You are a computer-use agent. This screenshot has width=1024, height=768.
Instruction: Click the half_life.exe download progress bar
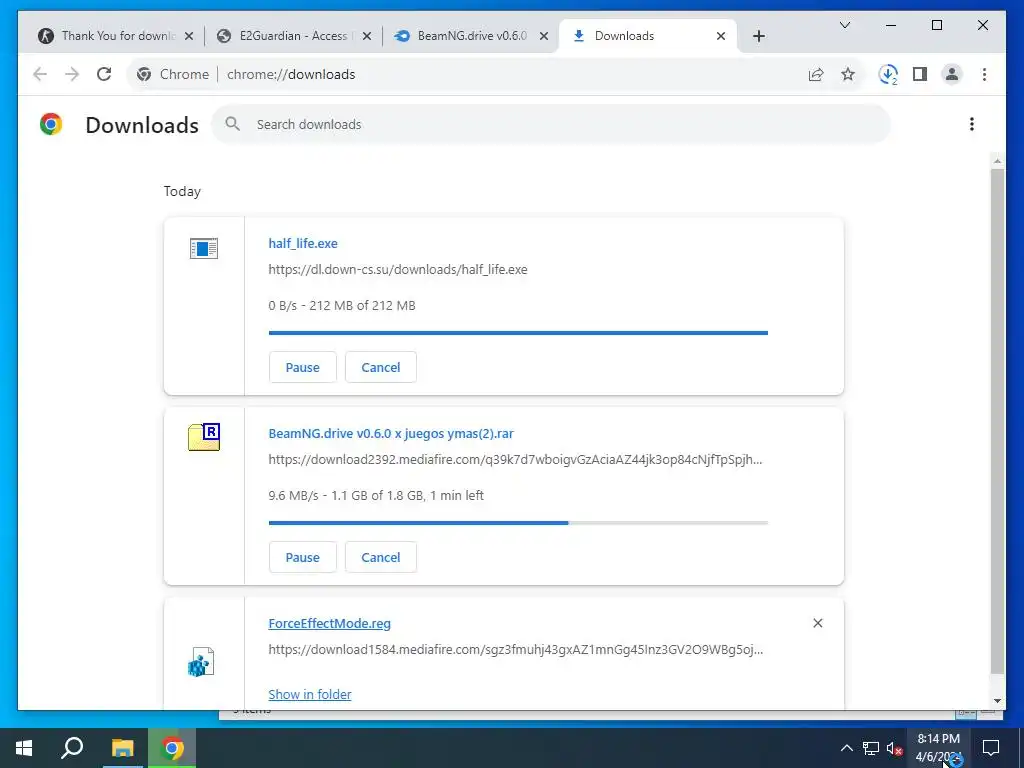click(x=518, y=333)
